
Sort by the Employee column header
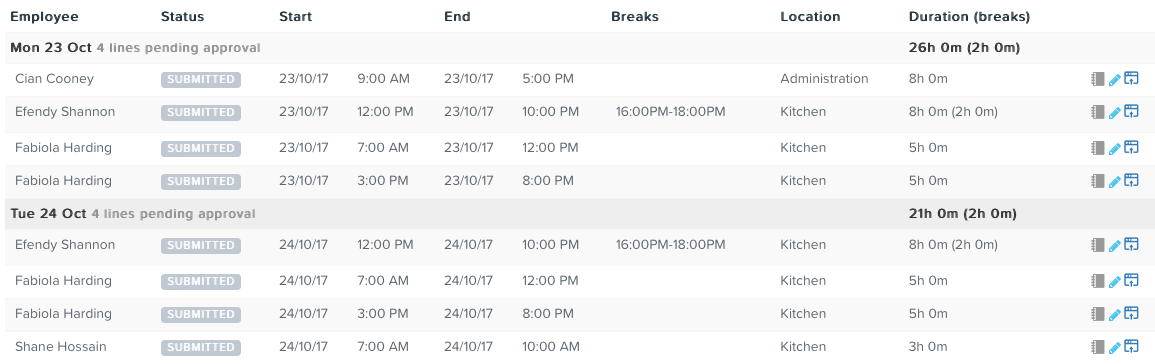pos(44,16)
